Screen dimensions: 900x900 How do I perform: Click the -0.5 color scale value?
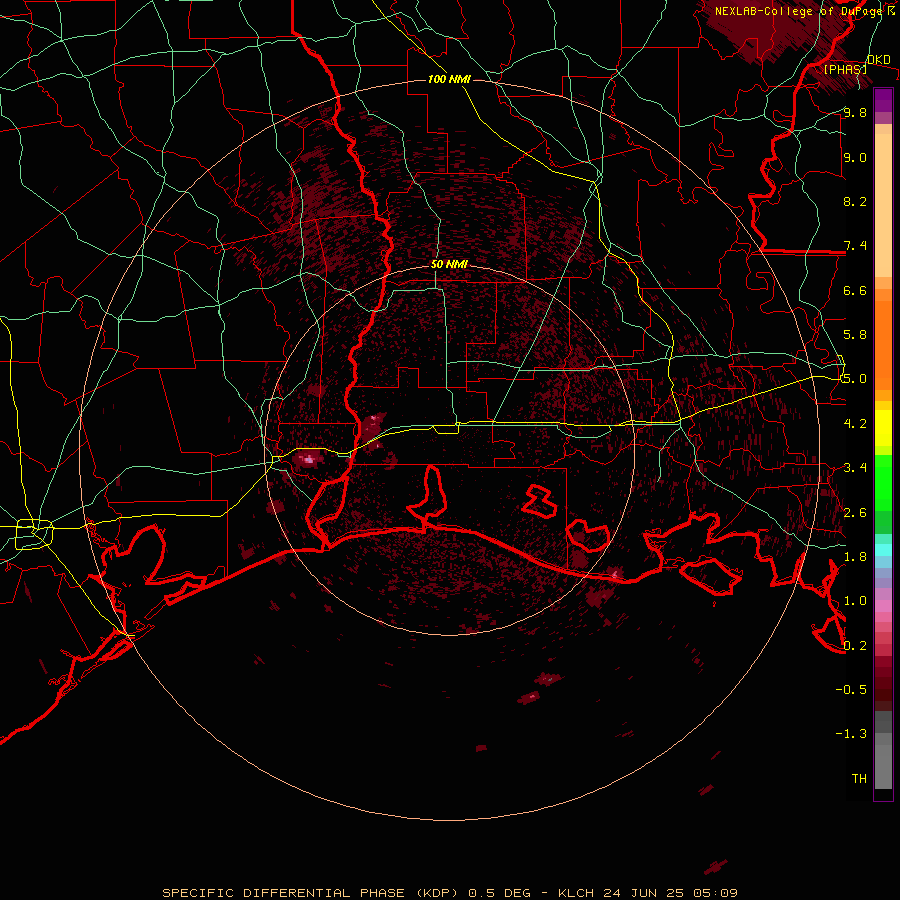point(851,690)
